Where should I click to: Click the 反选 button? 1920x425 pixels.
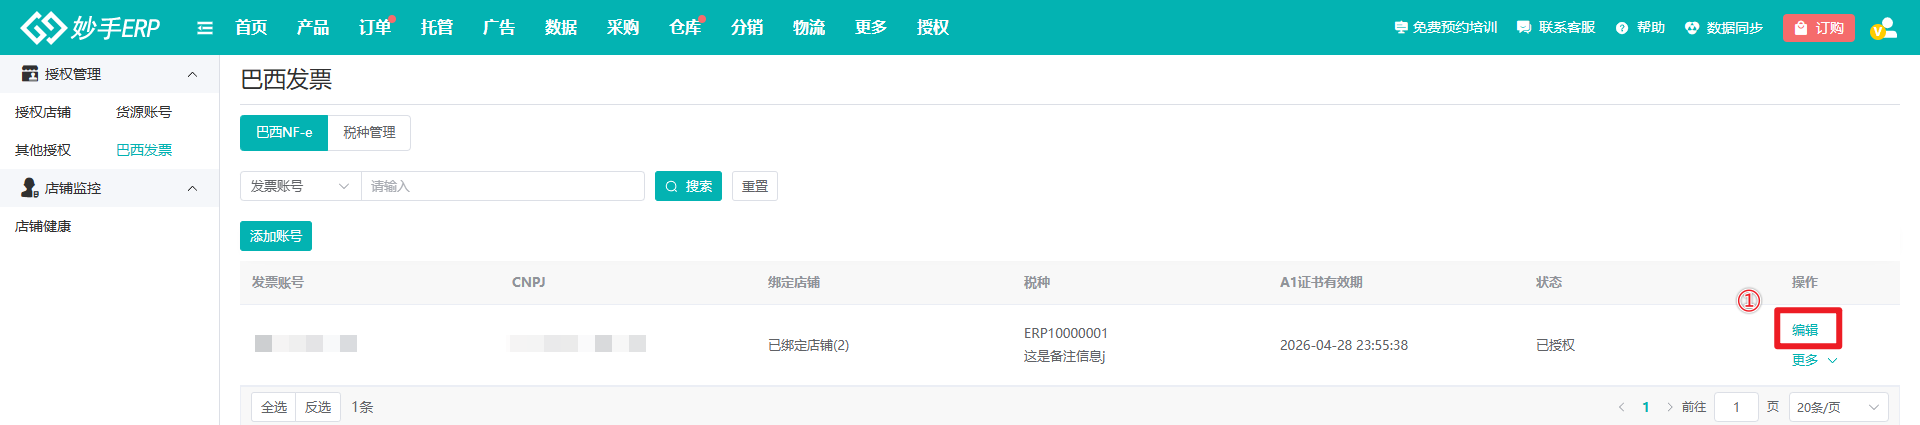[318, 407]
